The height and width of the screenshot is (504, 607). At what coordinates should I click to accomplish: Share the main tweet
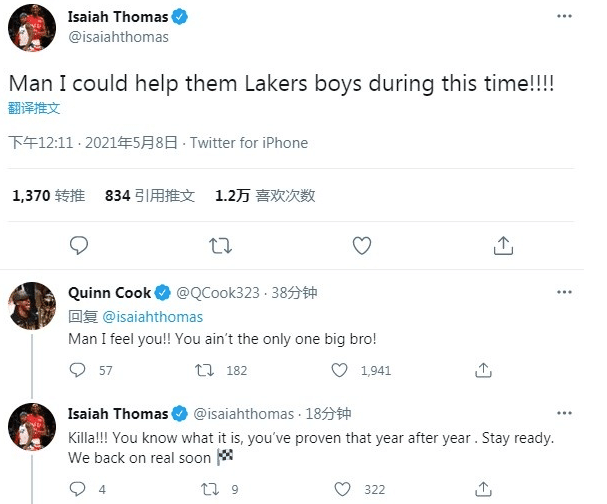504,245
